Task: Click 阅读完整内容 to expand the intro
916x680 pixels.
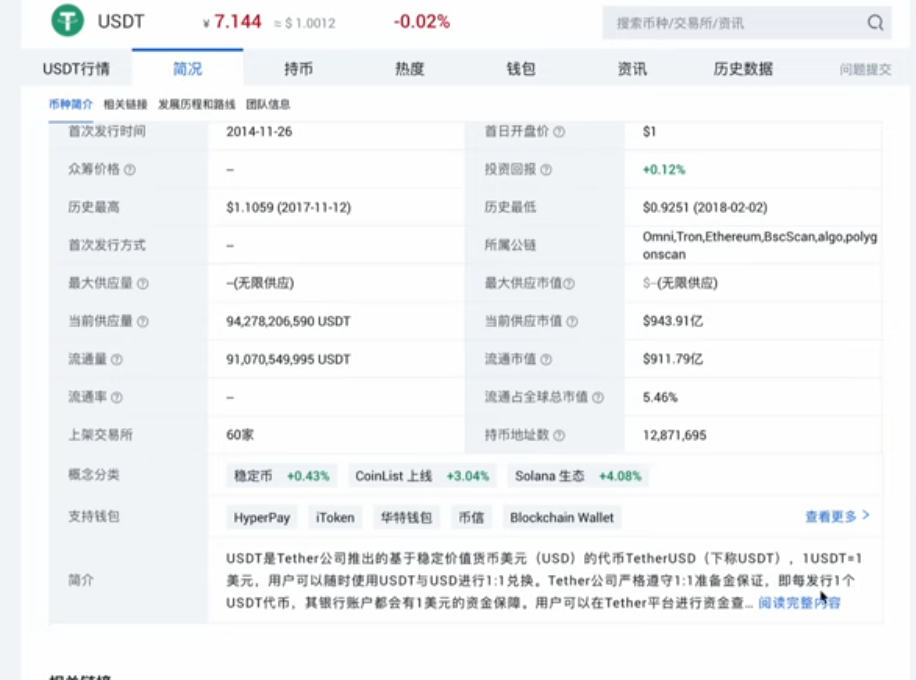Action: coord(799,603)
